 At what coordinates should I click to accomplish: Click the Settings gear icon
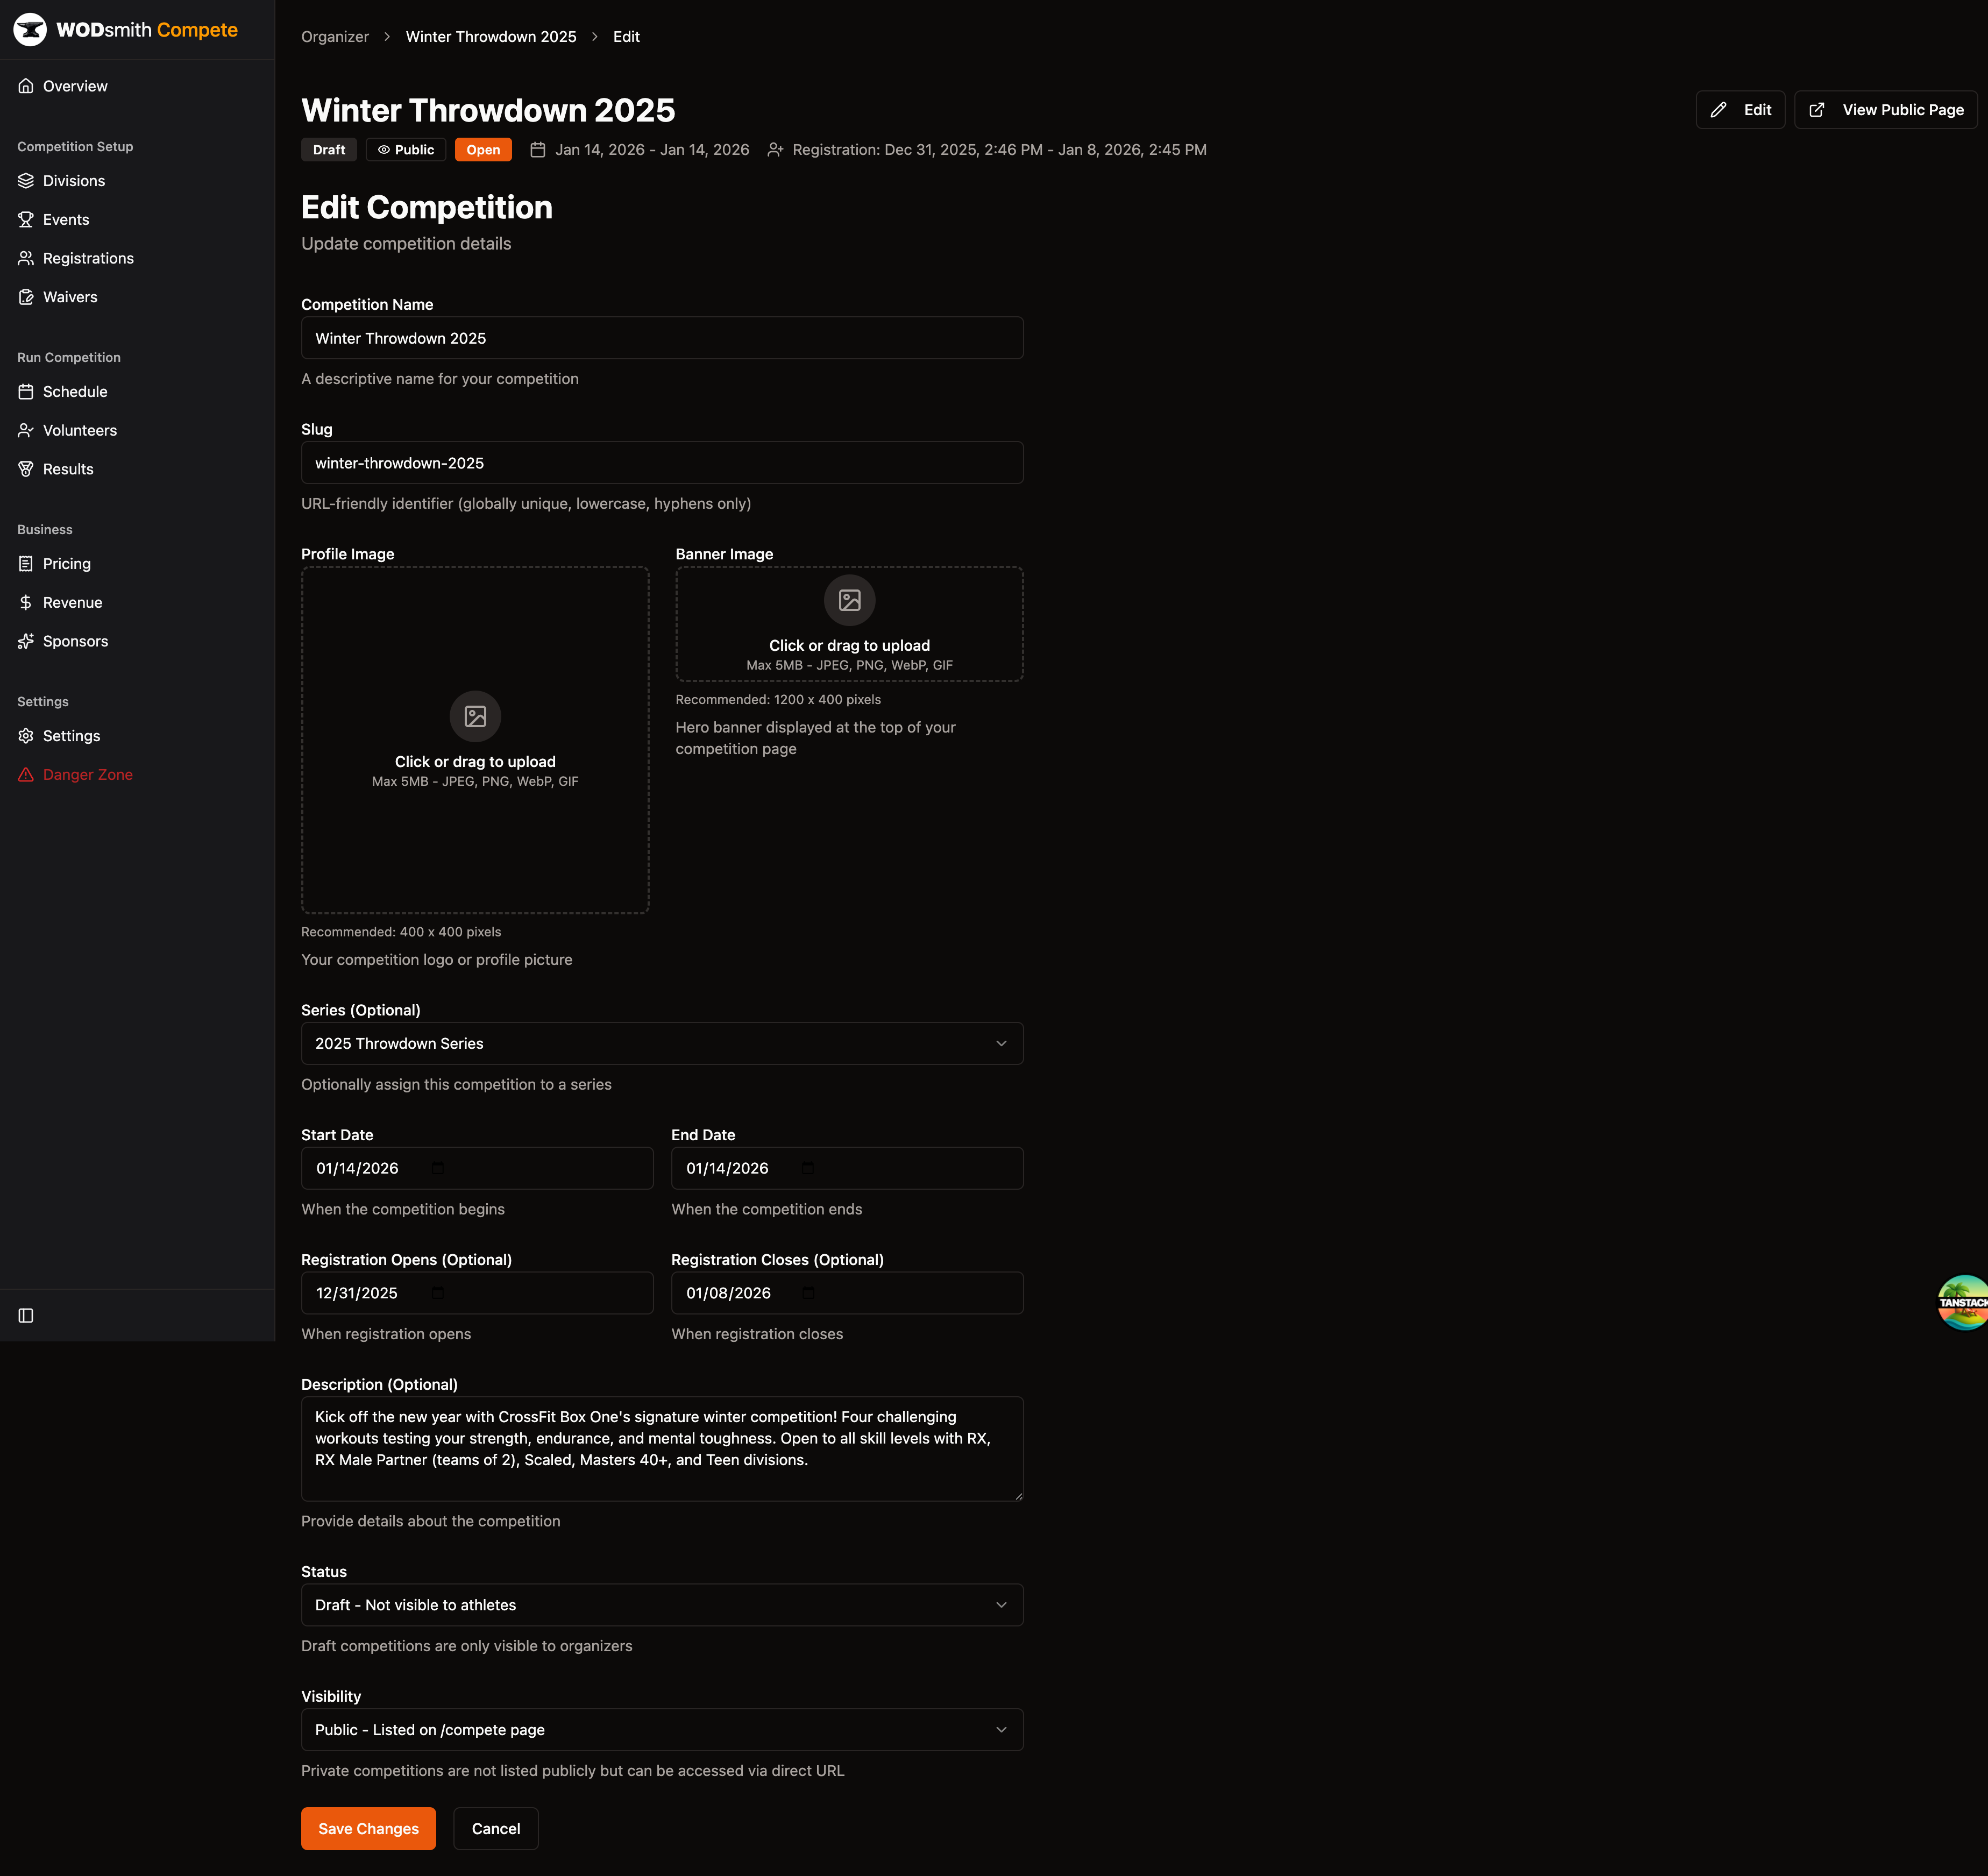[26, 736]
